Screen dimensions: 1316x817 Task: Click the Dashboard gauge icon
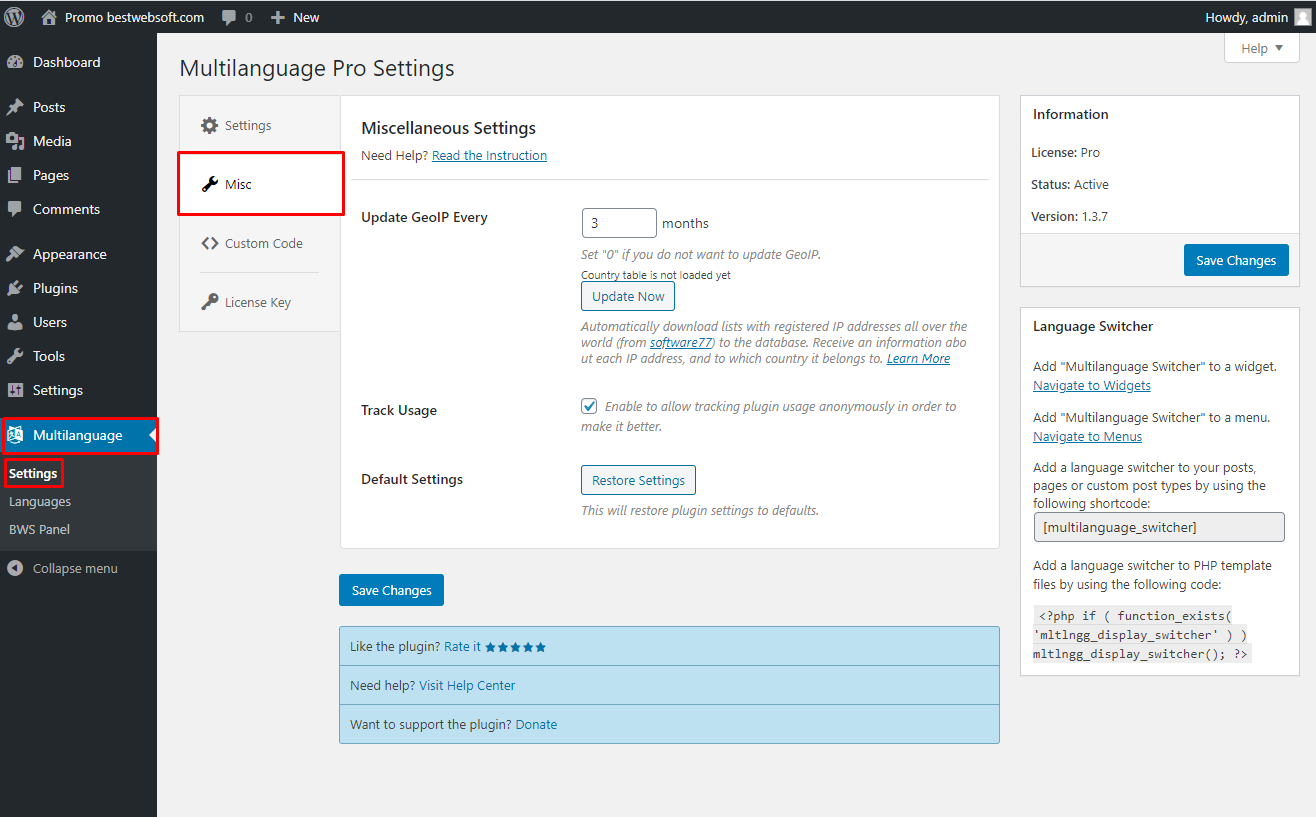pyautogui.click(x=15, y=62)
